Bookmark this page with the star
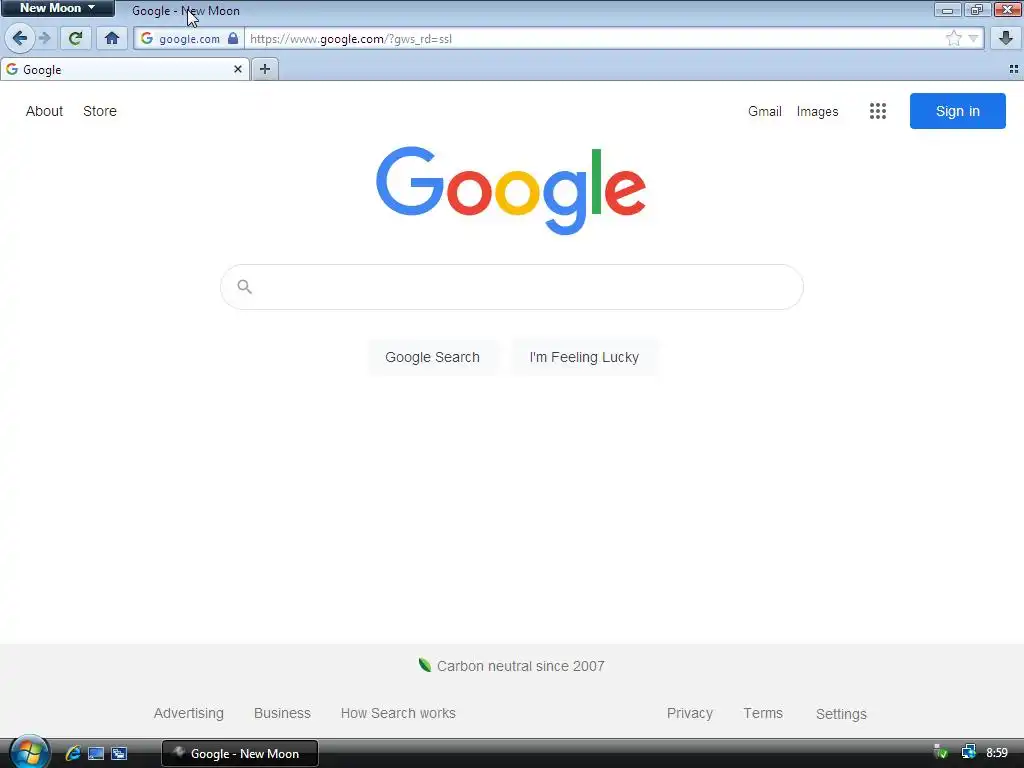 953,39
